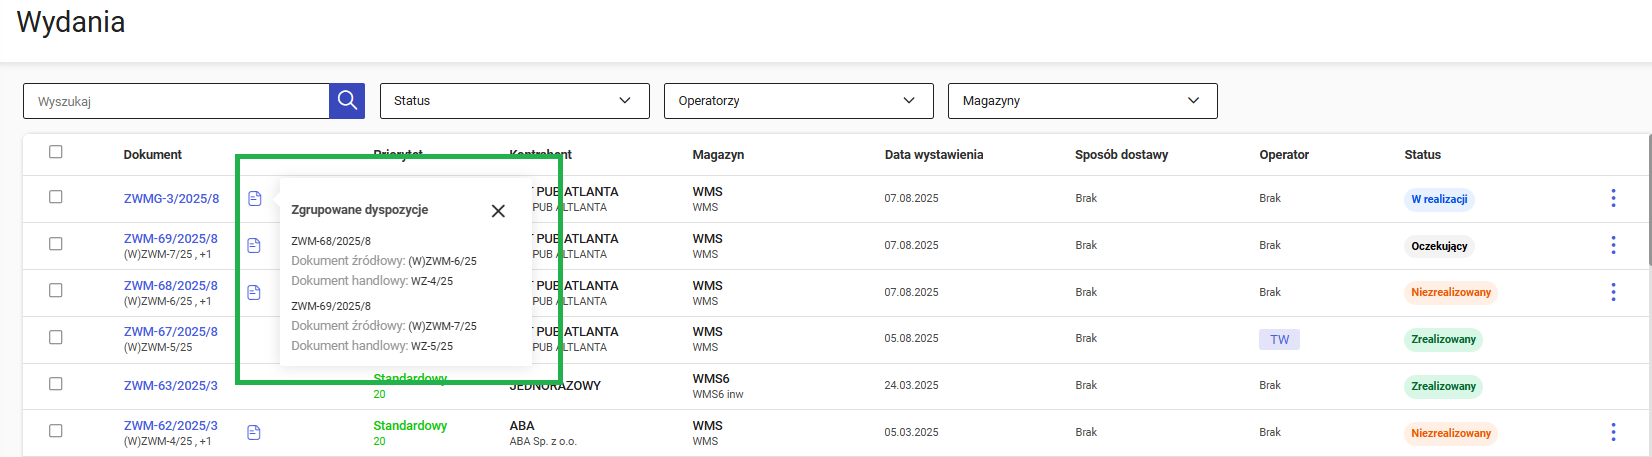Image resolution: width=1652 pixels, height=457 pixels.
Task: Open document link ZWM-67/2025/8
Action: pos(170,332)
